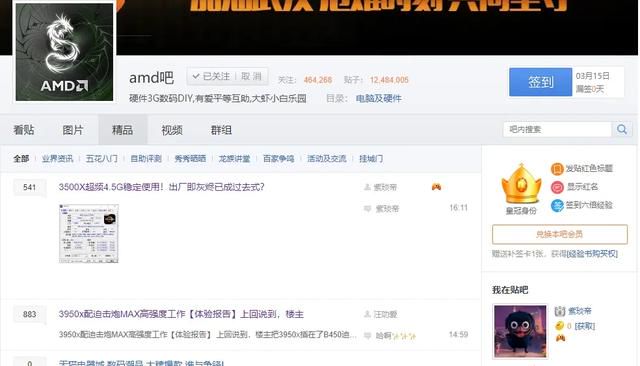The width and height of the screenshot is (640, 366).
Task: Click the 获取 link beside coins
Action: tap(584, 326)
